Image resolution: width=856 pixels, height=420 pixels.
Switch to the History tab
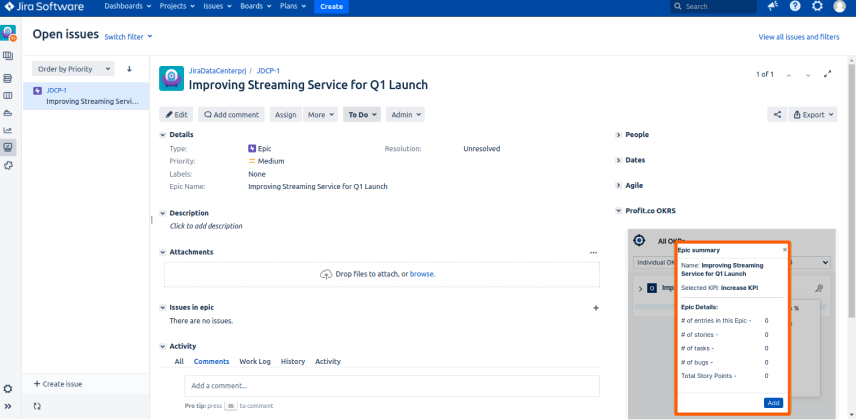[293, 362]
